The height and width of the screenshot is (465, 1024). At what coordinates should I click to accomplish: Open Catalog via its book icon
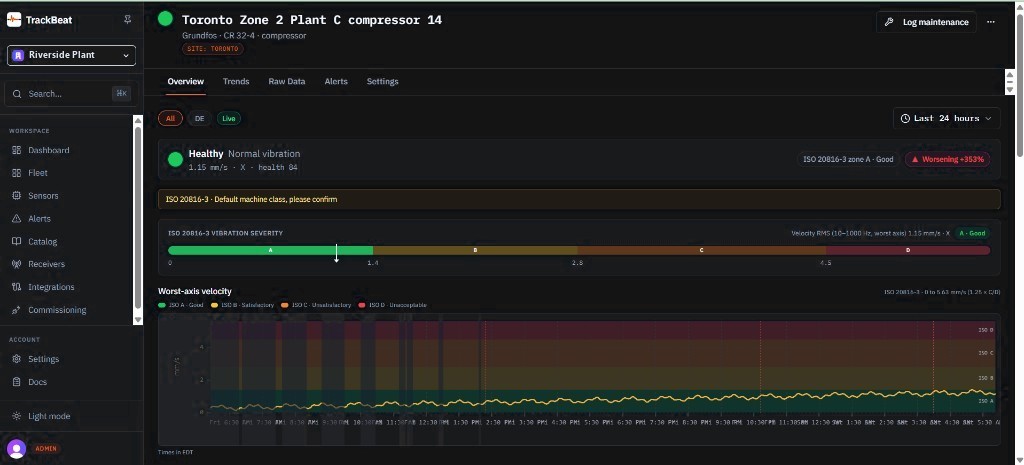[x=16, y=242]
